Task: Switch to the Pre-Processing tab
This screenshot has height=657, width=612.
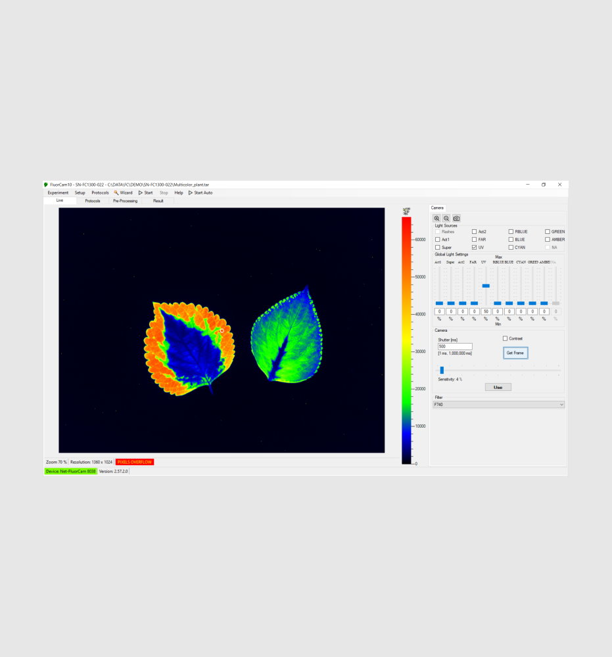Action: point(125,201)
